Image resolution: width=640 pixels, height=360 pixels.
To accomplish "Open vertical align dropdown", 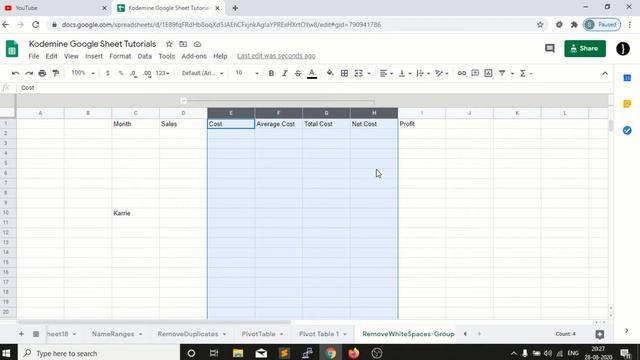I will point(405,73).
